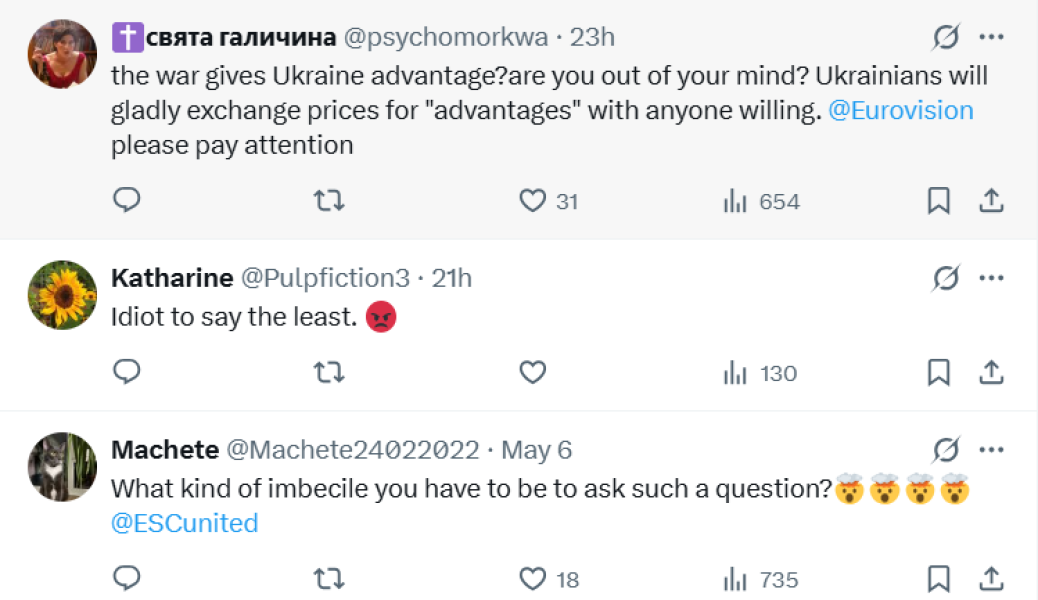This screenshot has width=1038, height=600.
Task: Reply to свята галичина's tweet
Action: pyautogui.click(x=126, y=201)
